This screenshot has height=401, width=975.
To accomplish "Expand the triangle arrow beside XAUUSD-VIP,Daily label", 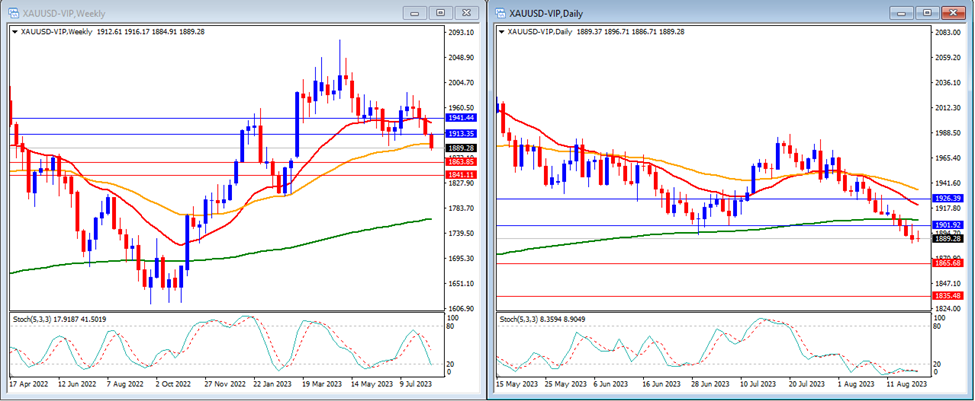I will coord(501,32).
